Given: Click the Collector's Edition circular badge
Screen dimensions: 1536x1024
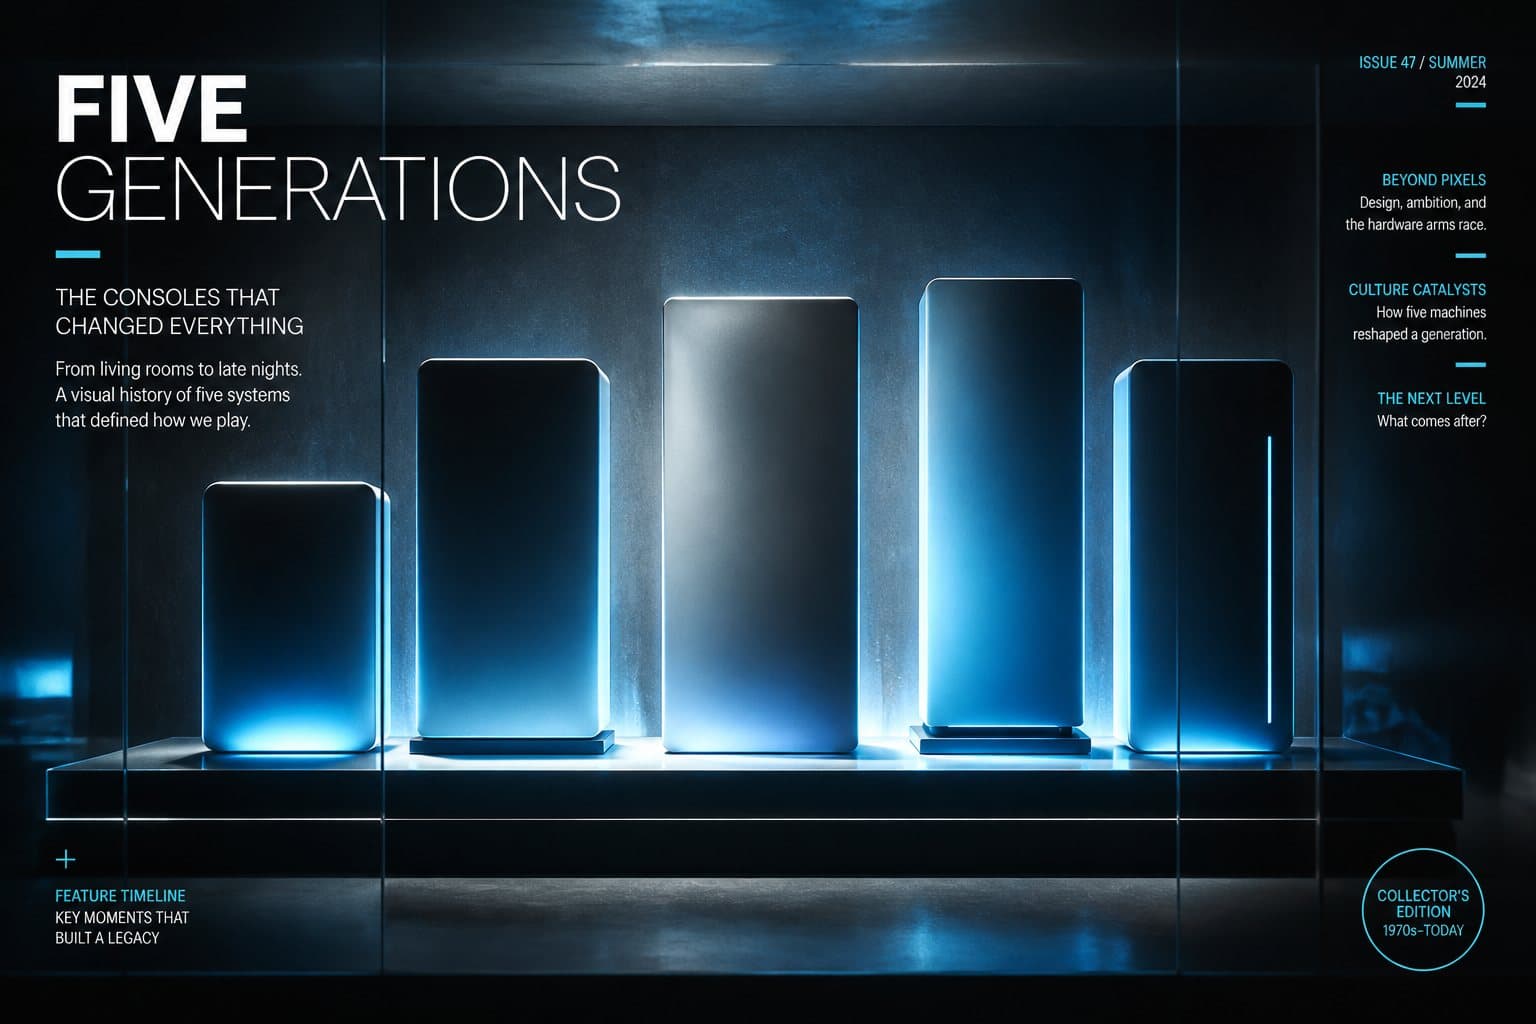Looking at the screenshot, I should pos(1423,910).
